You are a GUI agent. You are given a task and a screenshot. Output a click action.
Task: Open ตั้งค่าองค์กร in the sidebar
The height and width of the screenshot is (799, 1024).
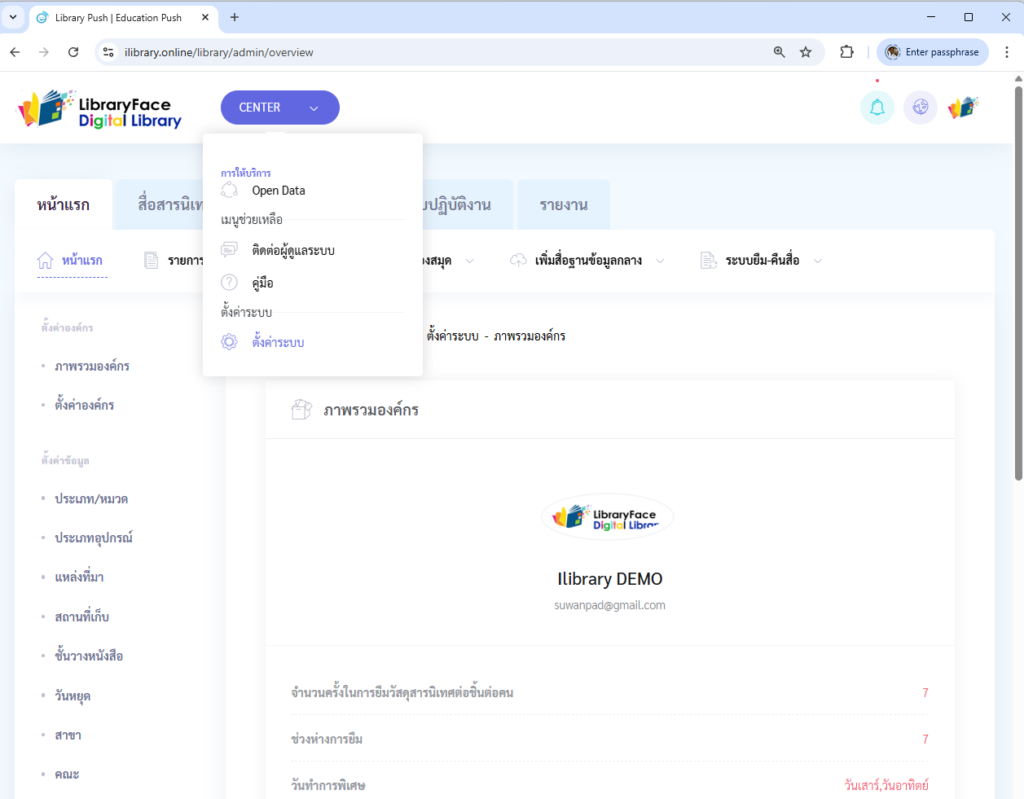[x=84, y=405]
